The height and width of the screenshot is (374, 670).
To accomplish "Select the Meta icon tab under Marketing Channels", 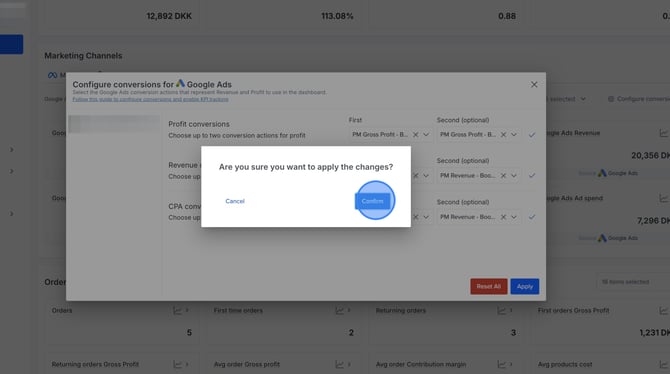I will click(53, 75).
